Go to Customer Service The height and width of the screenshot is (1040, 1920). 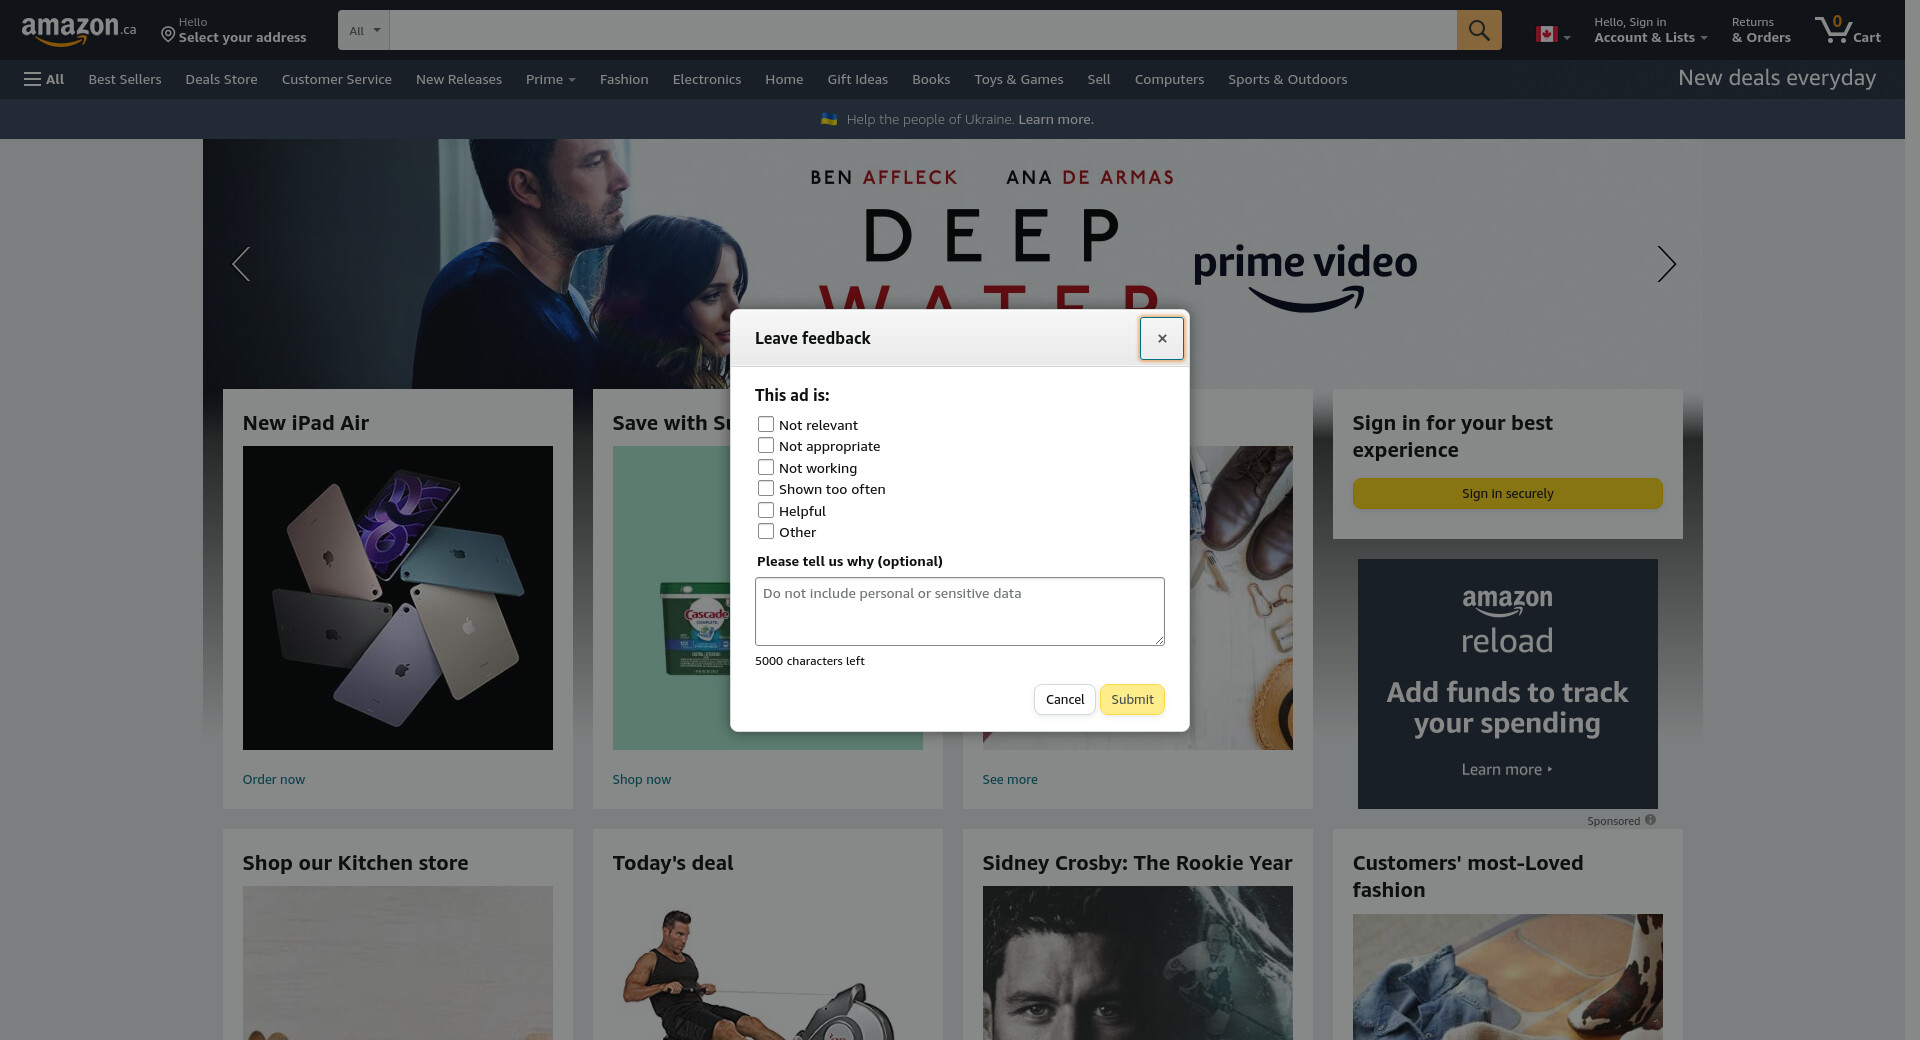tap(337, 79)
